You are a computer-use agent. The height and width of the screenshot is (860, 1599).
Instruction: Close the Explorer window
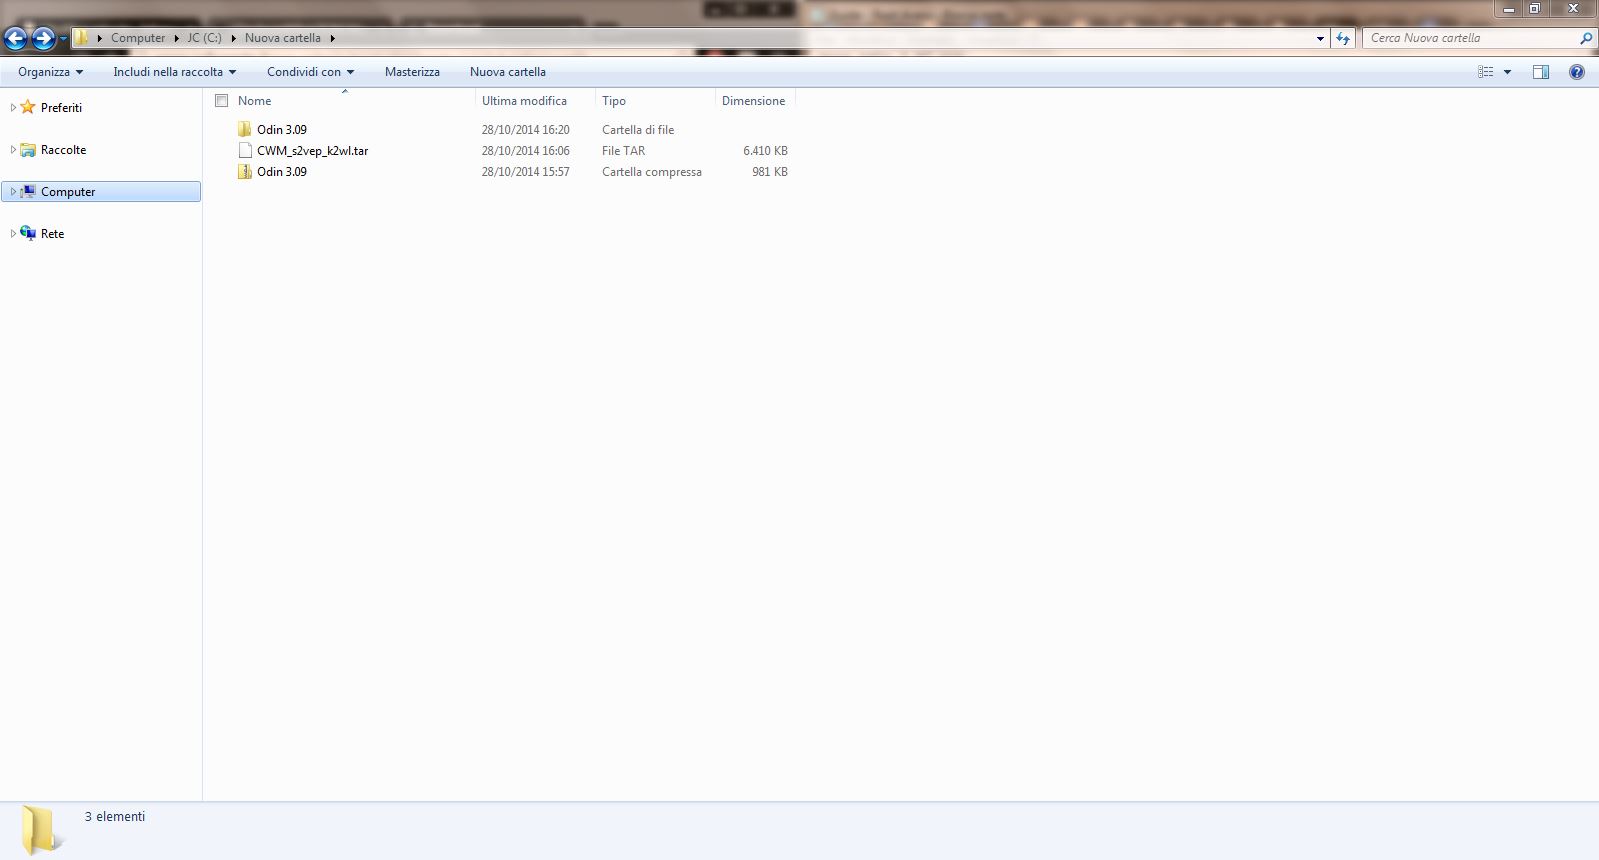1573,9
